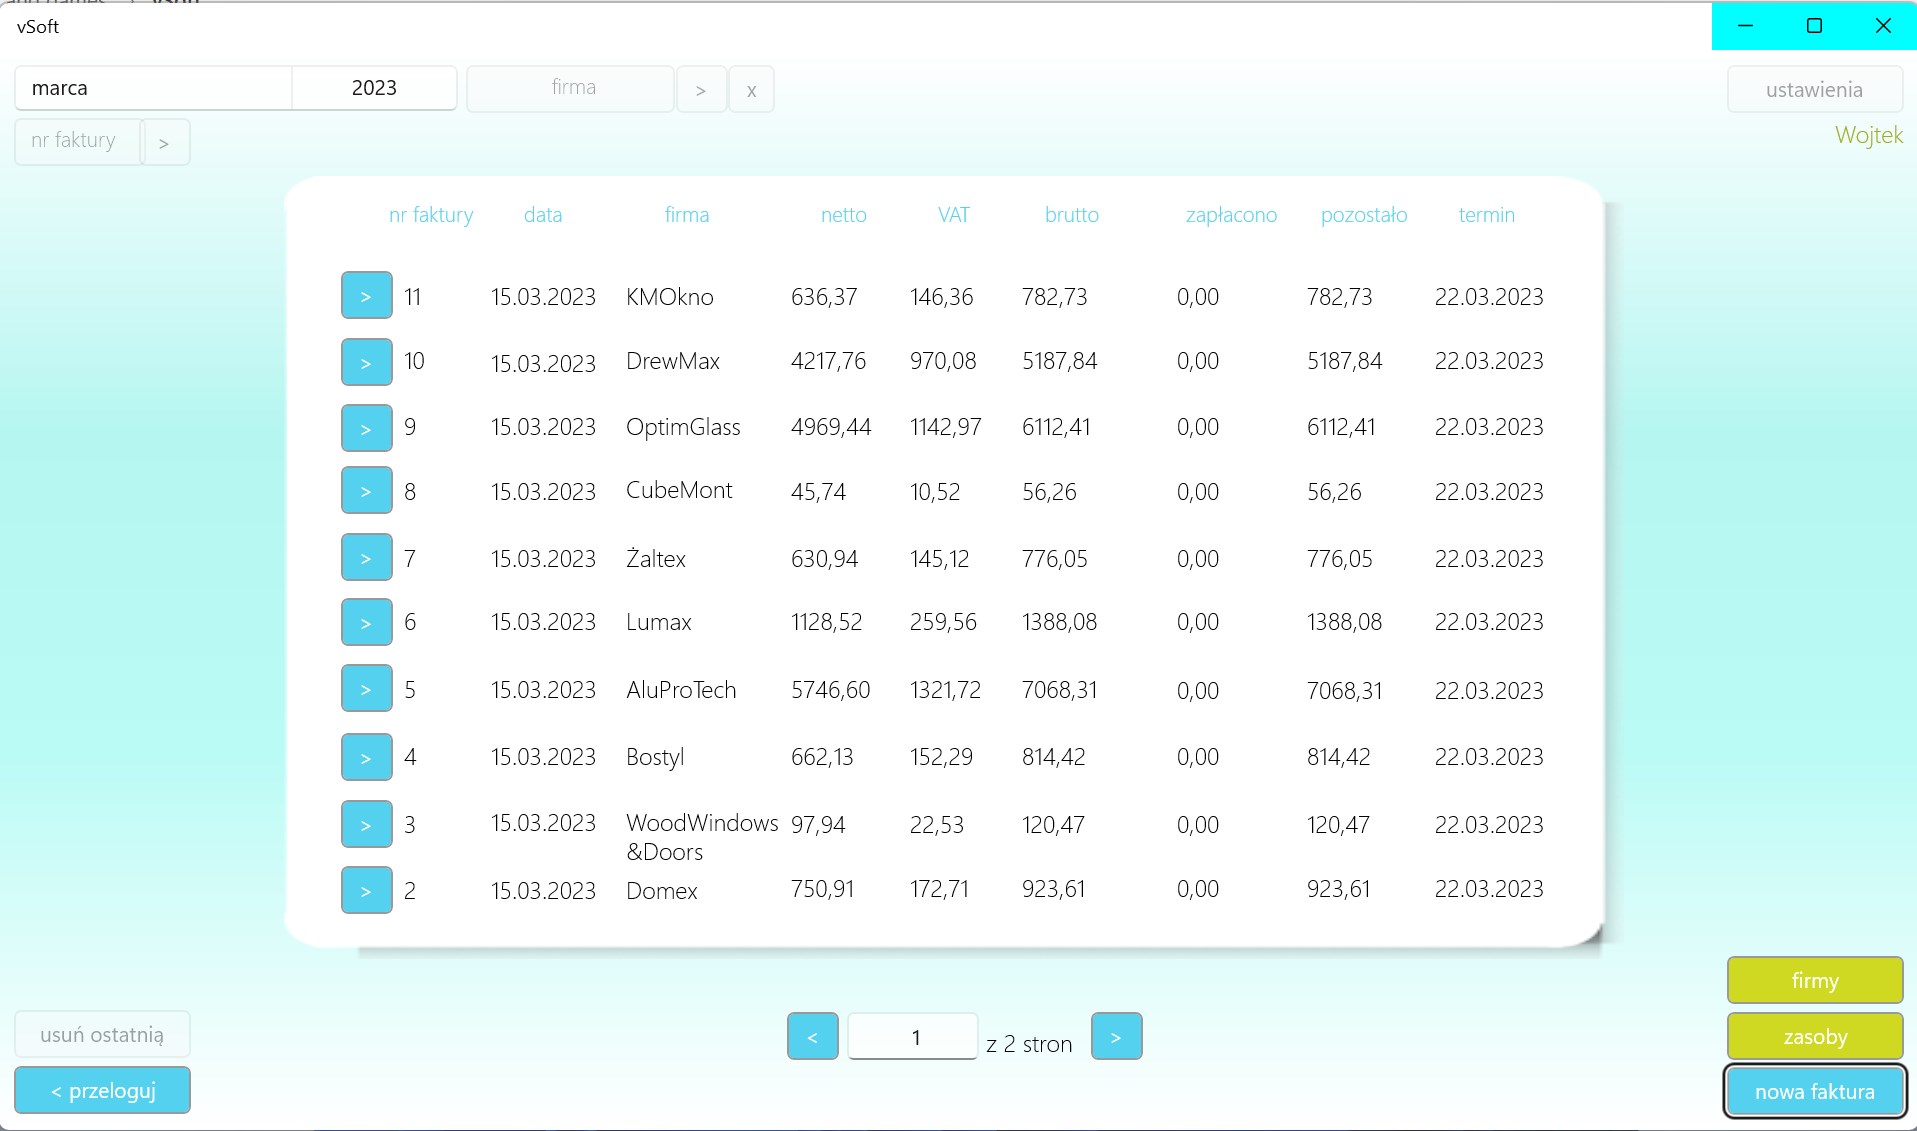This screenshot has height=1131, width=1917.
Task: Create nowa faktura
Action: (x=1814, y=1091)
